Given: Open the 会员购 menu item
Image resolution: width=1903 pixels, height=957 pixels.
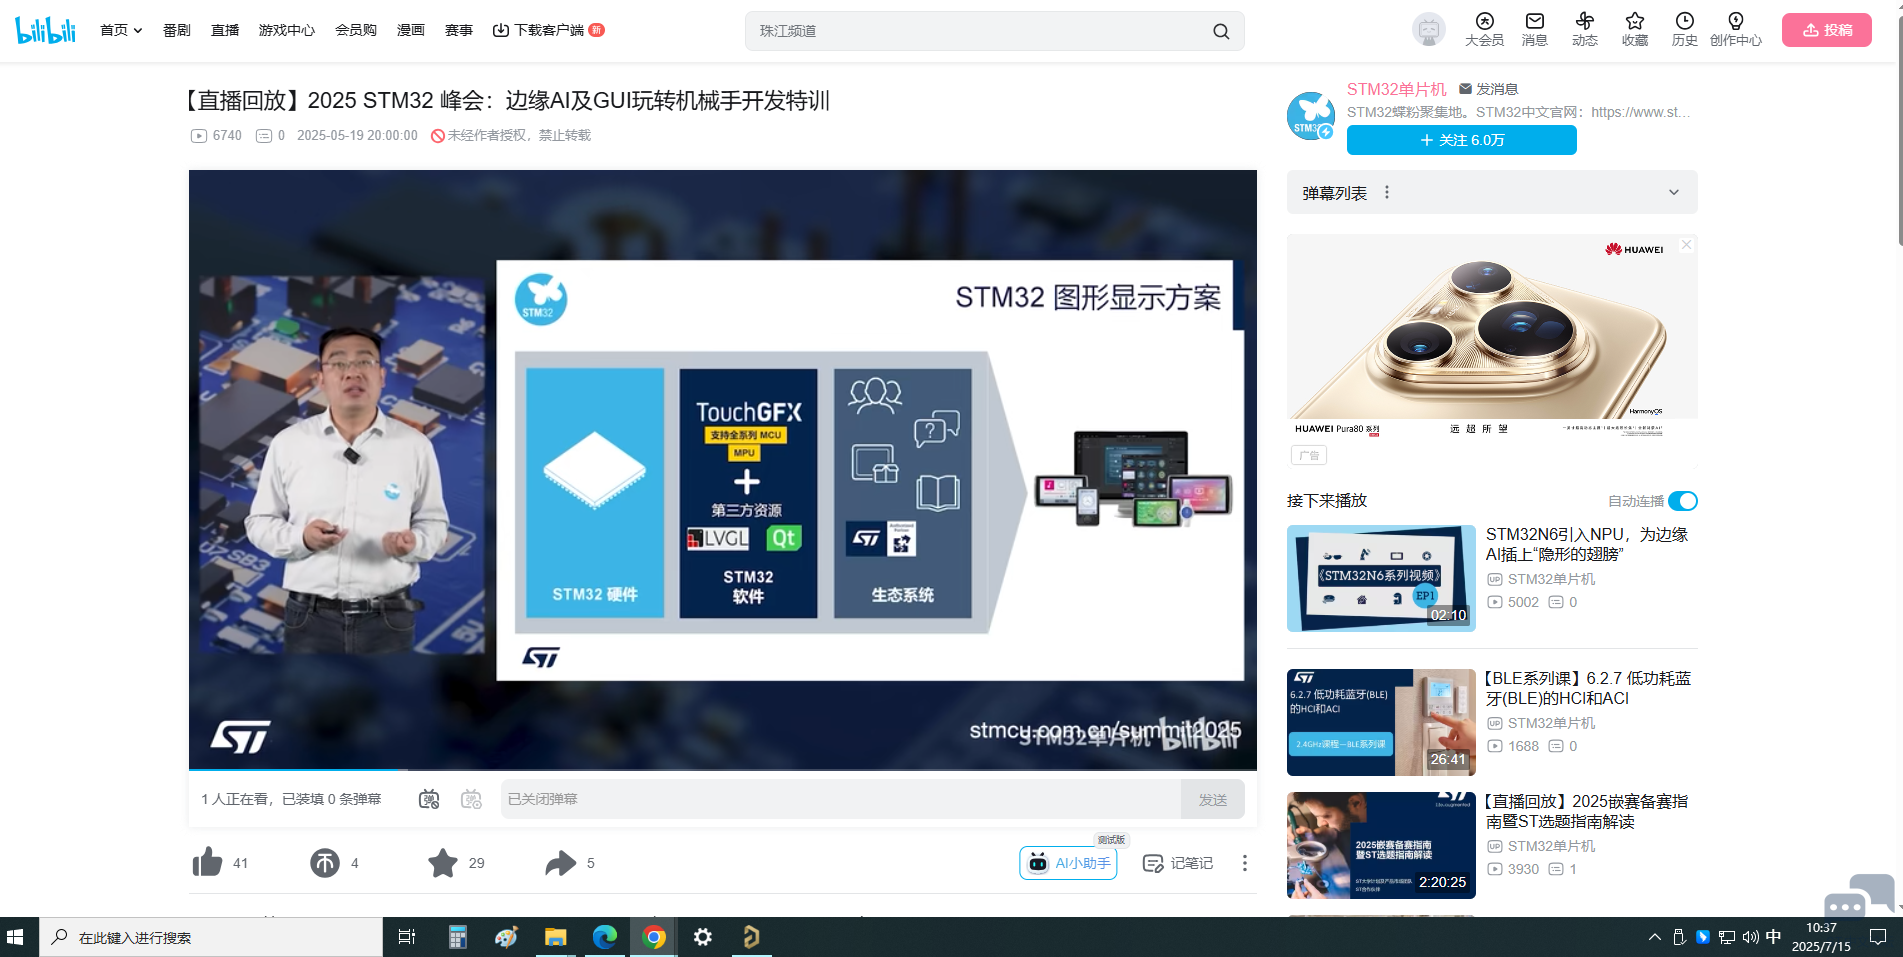Looking at the screenshot, I should [x=356, y=30].
